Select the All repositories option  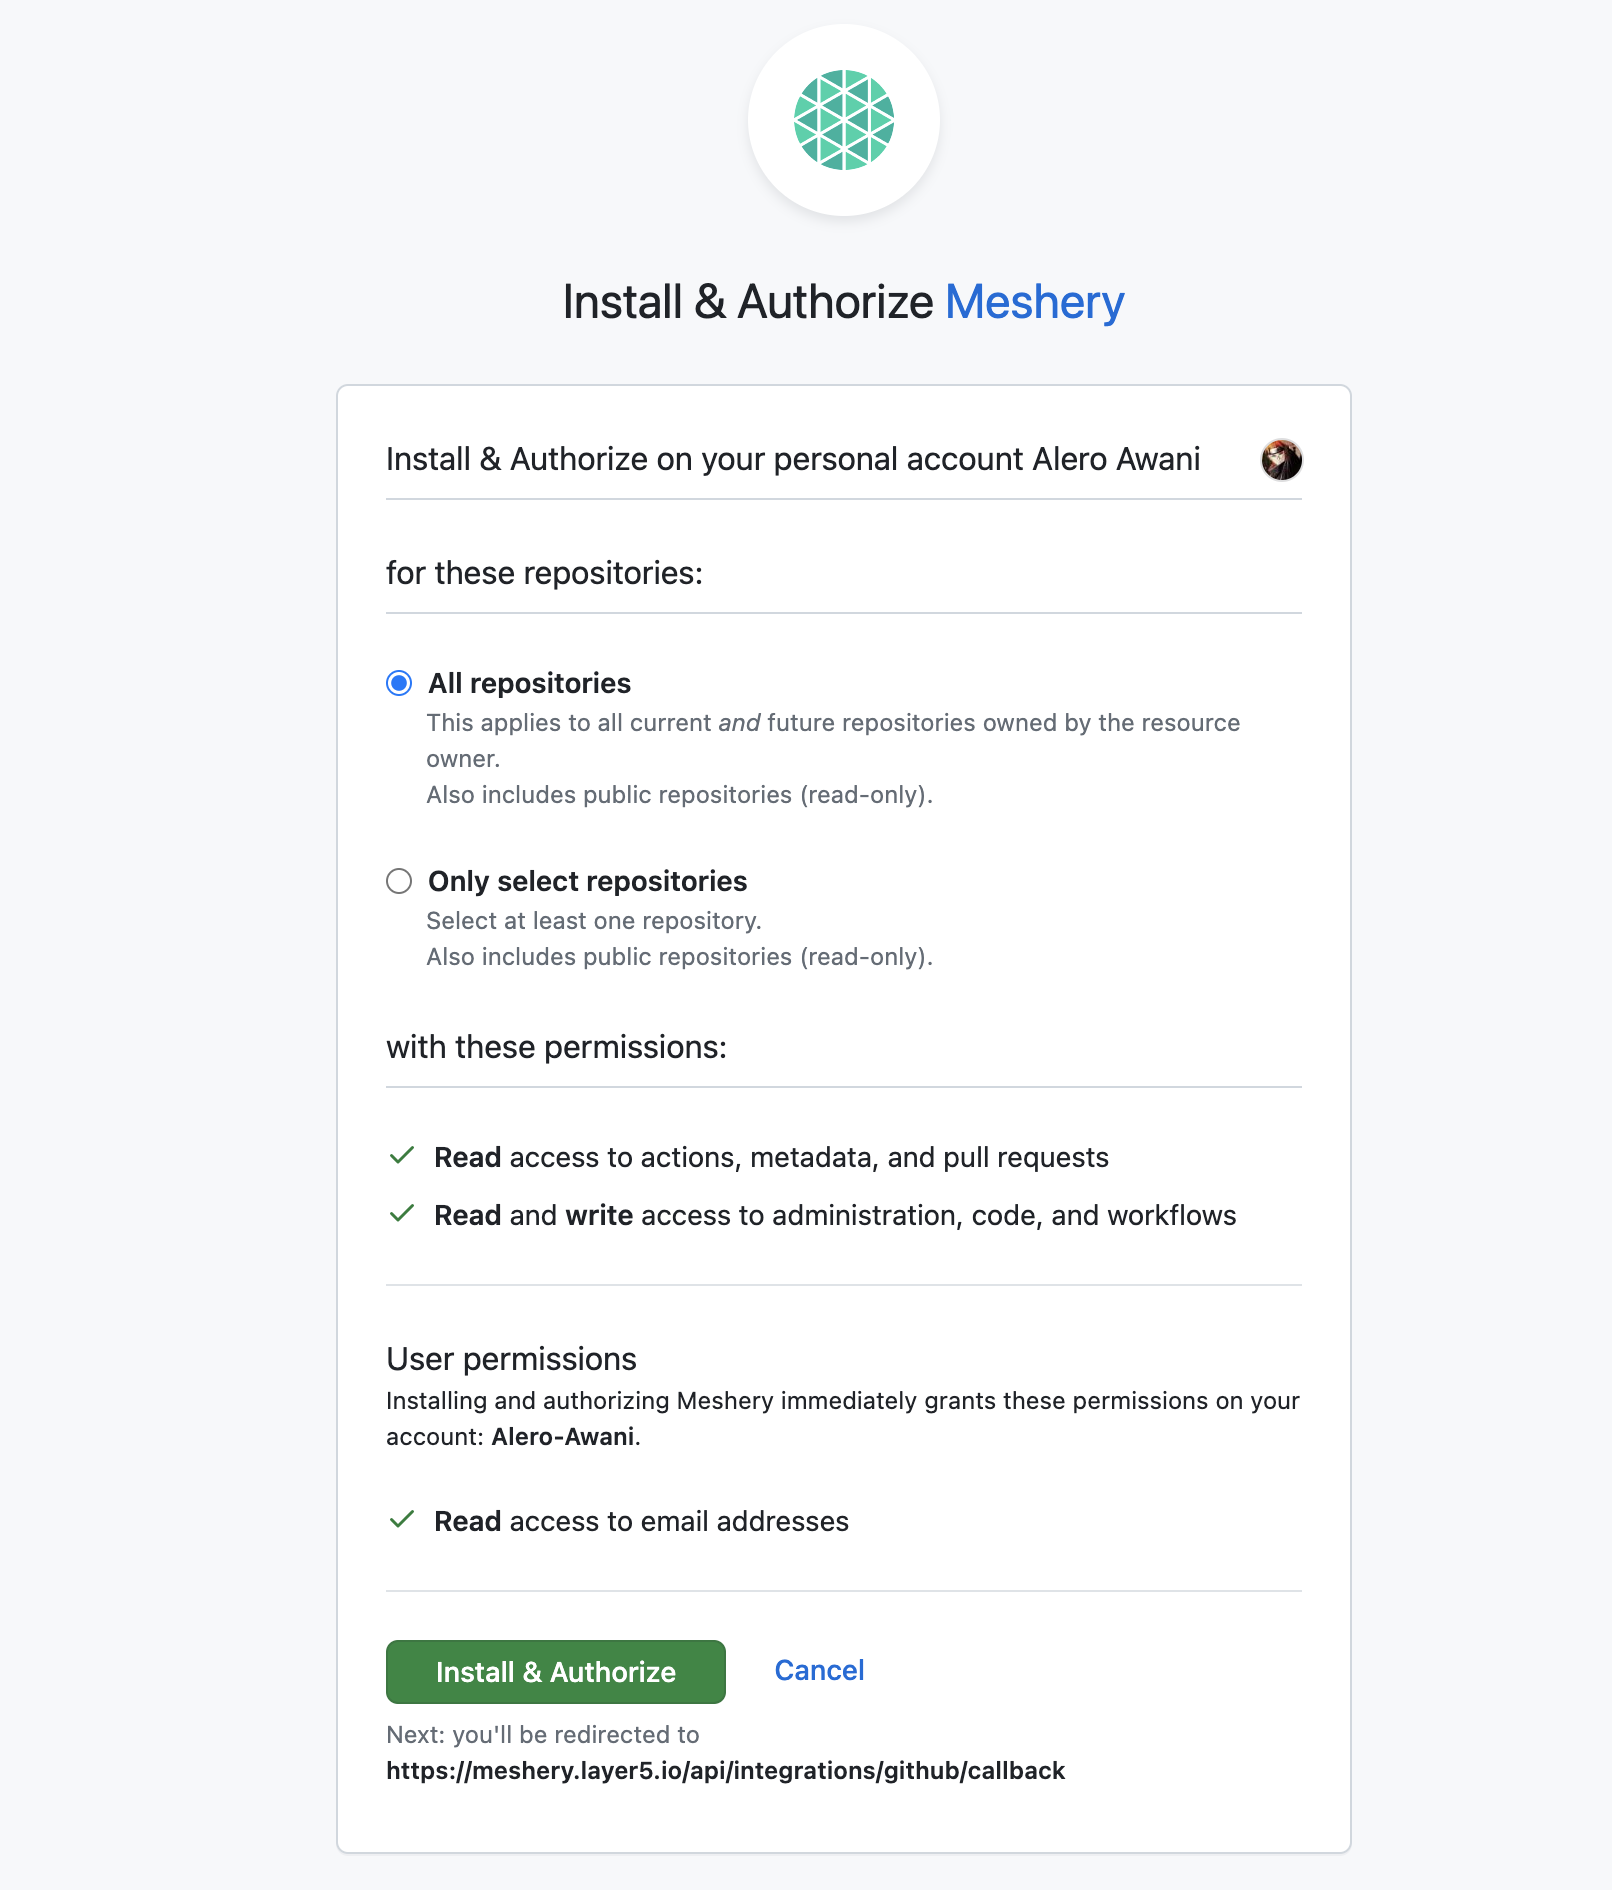point(398,683)
